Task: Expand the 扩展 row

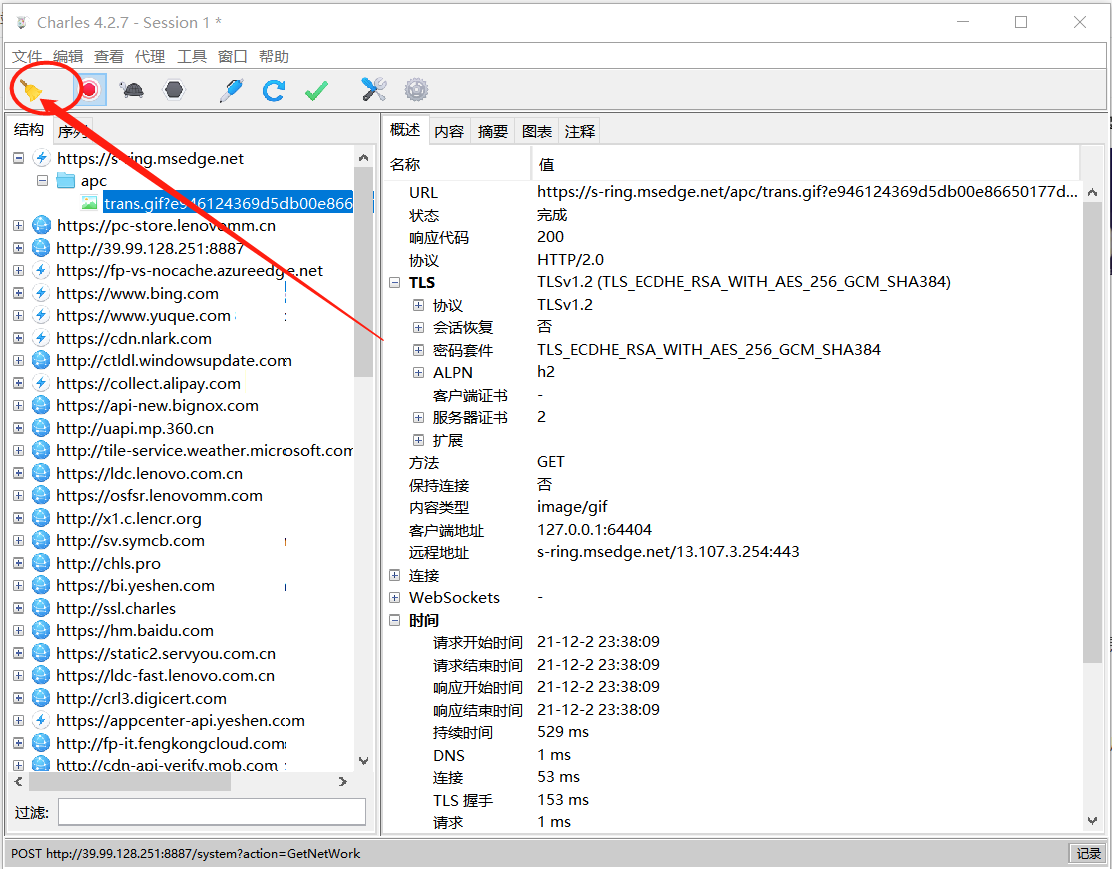Action: [418, 441]
